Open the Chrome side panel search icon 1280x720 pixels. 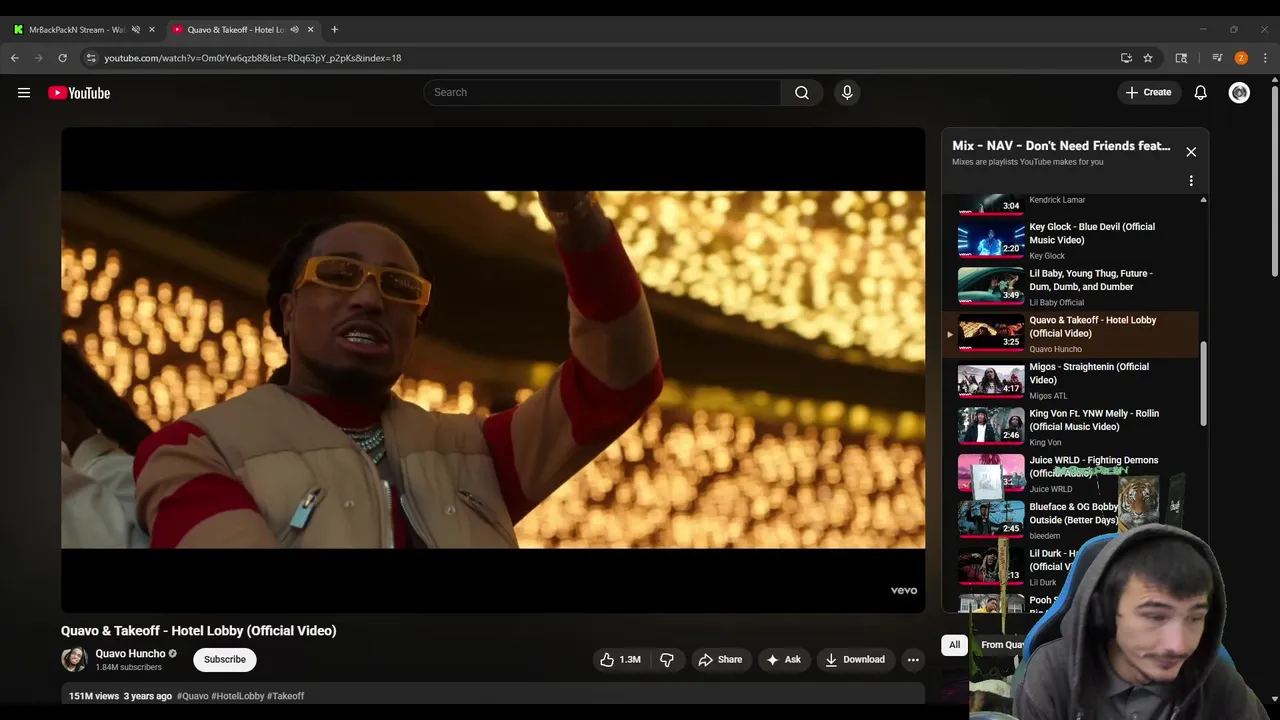[x=1181, y=58]
